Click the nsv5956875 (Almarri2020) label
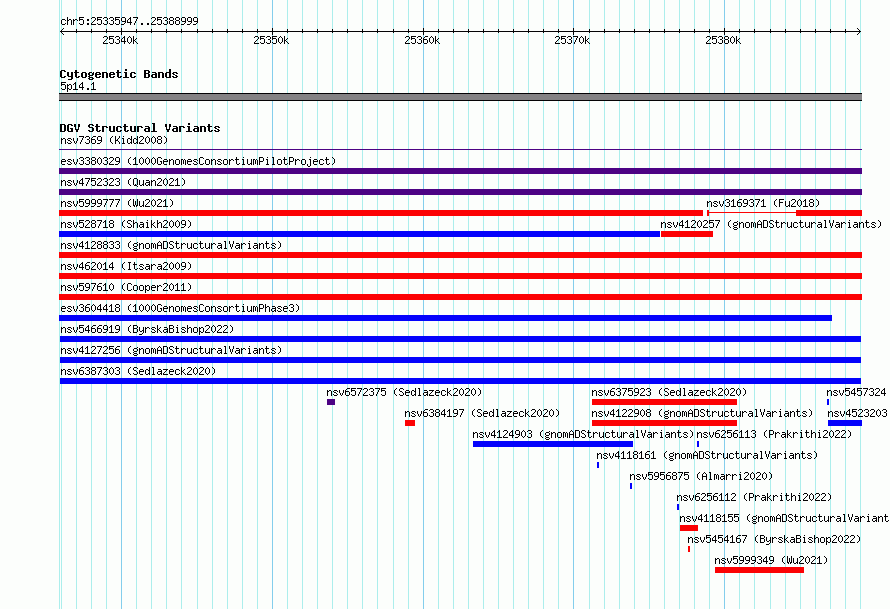890x609 pixels. tap(701, 476)
